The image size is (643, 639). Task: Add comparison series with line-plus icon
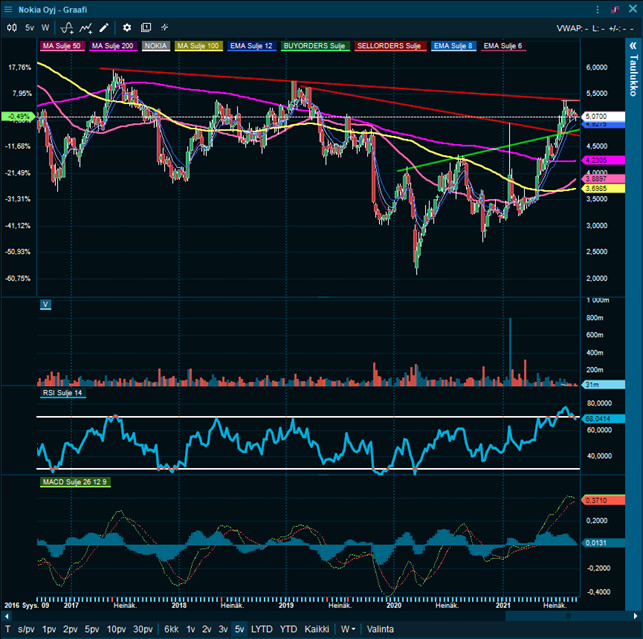[86, 27]
